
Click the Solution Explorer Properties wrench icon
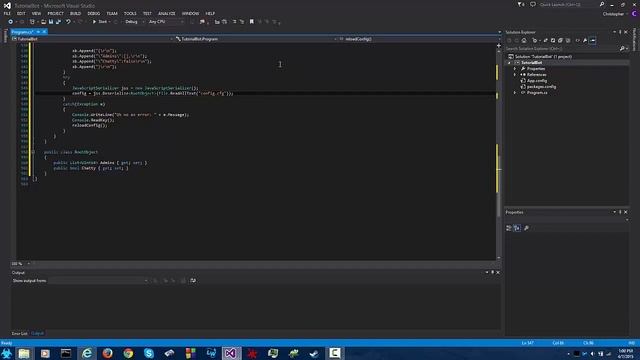coord(585,40)
